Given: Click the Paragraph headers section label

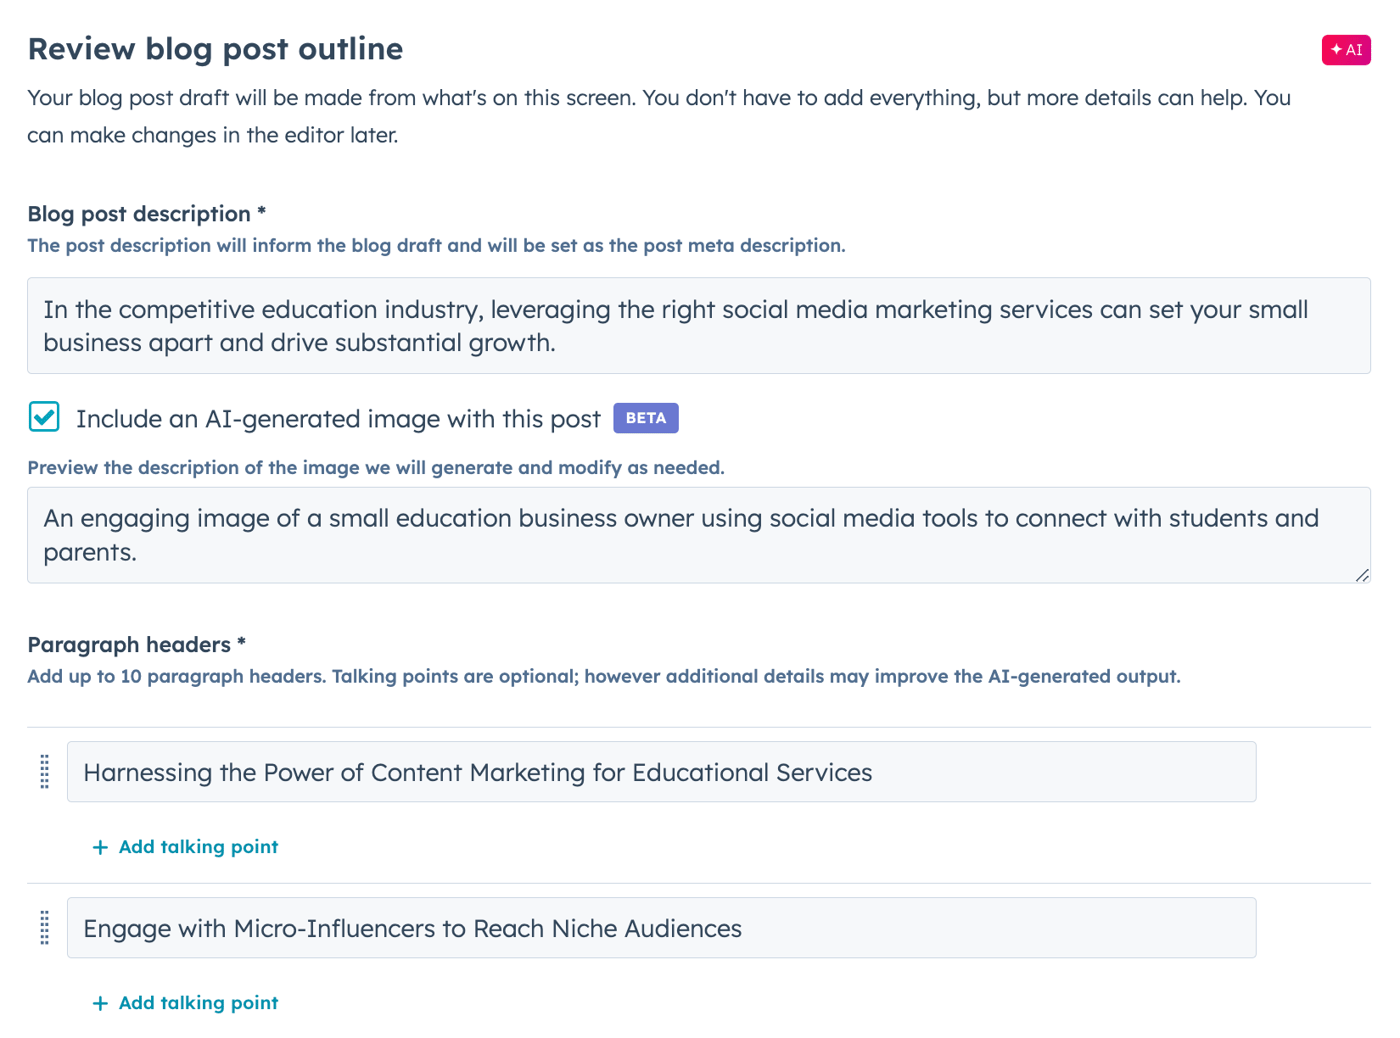Looking at the screenshot, I should click(136, 645).
